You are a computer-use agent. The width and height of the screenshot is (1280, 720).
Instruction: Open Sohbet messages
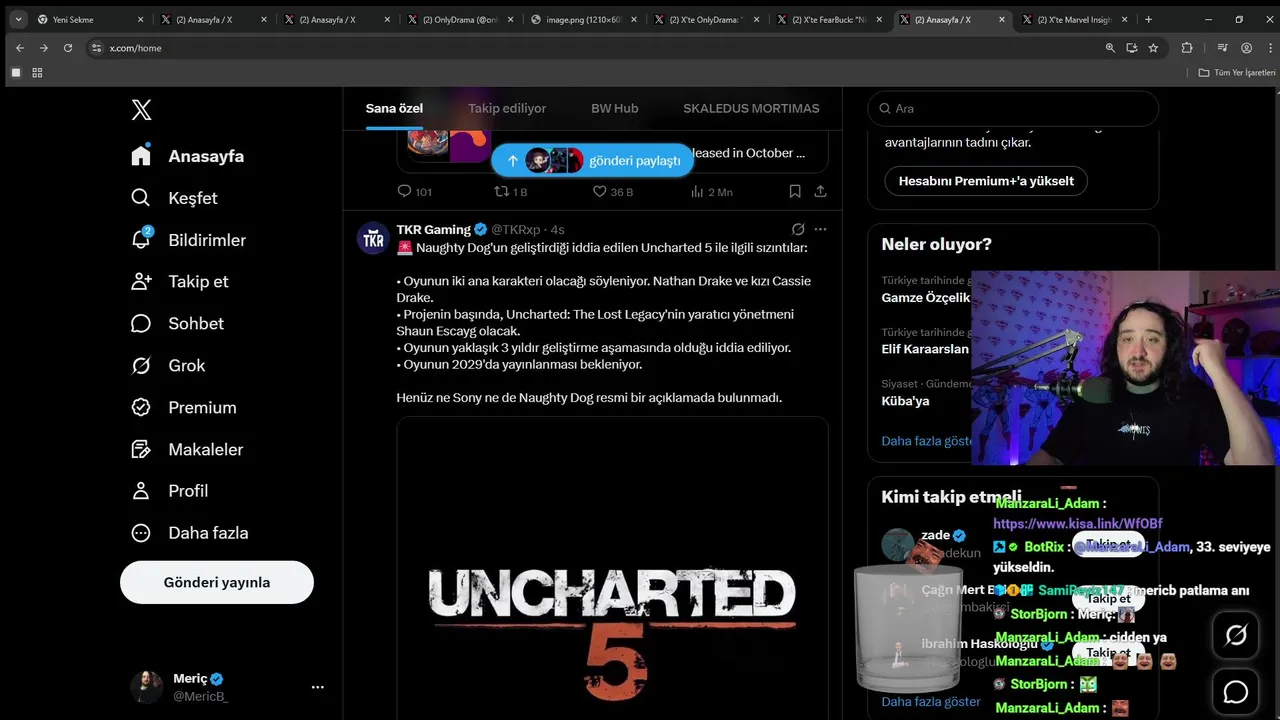(x=177, y=323)
